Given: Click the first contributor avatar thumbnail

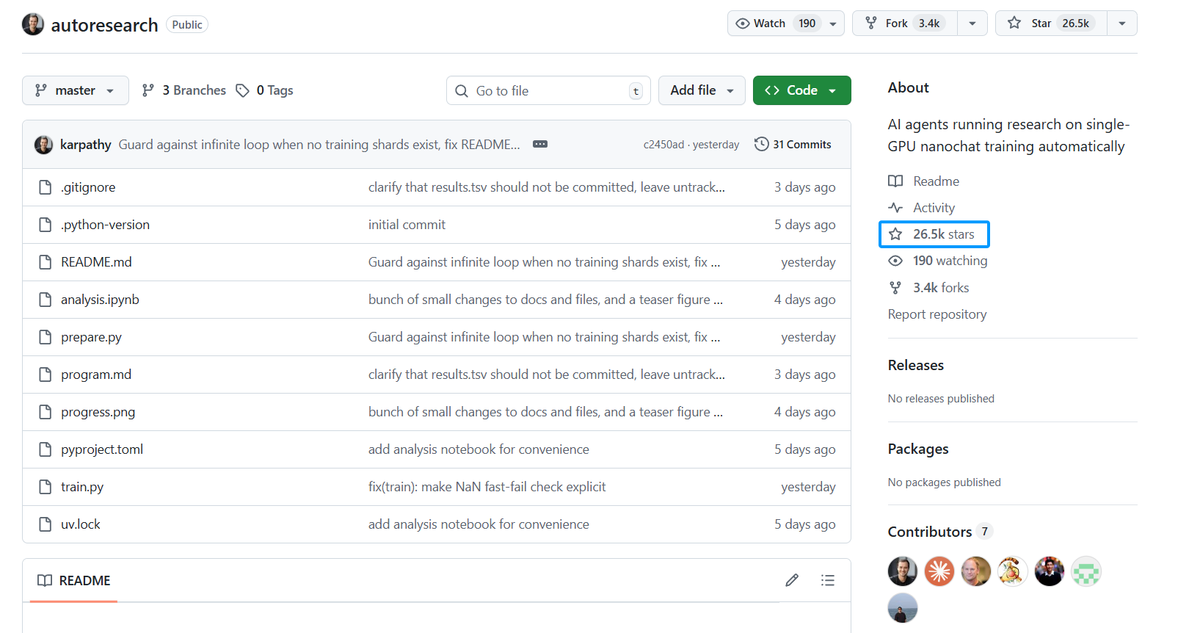Looking at the screenshot, I should [902, 571].
